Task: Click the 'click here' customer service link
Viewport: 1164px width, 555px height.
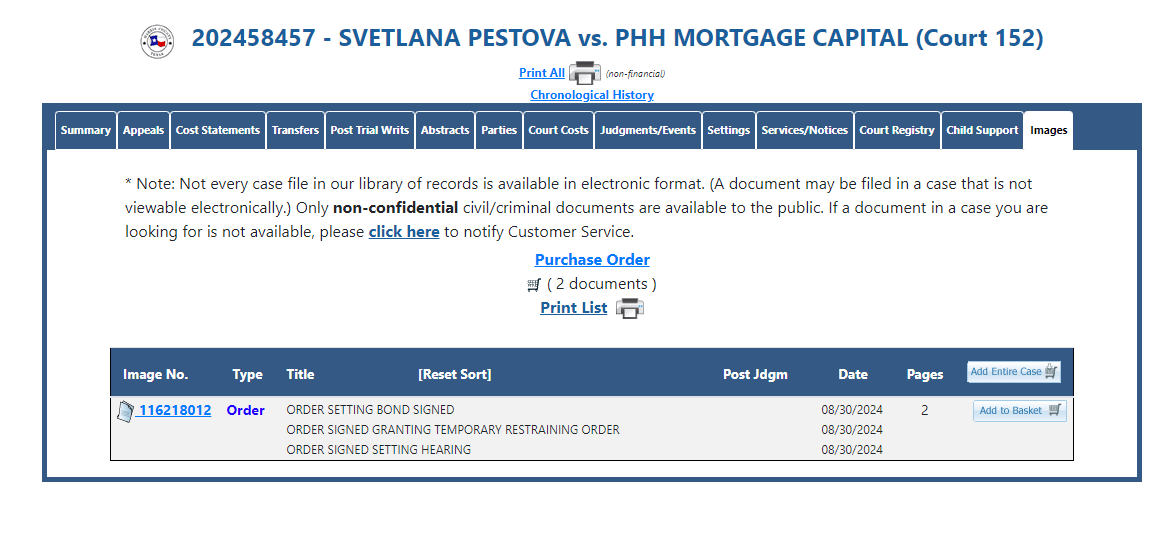Action: (x=404, y=232)
